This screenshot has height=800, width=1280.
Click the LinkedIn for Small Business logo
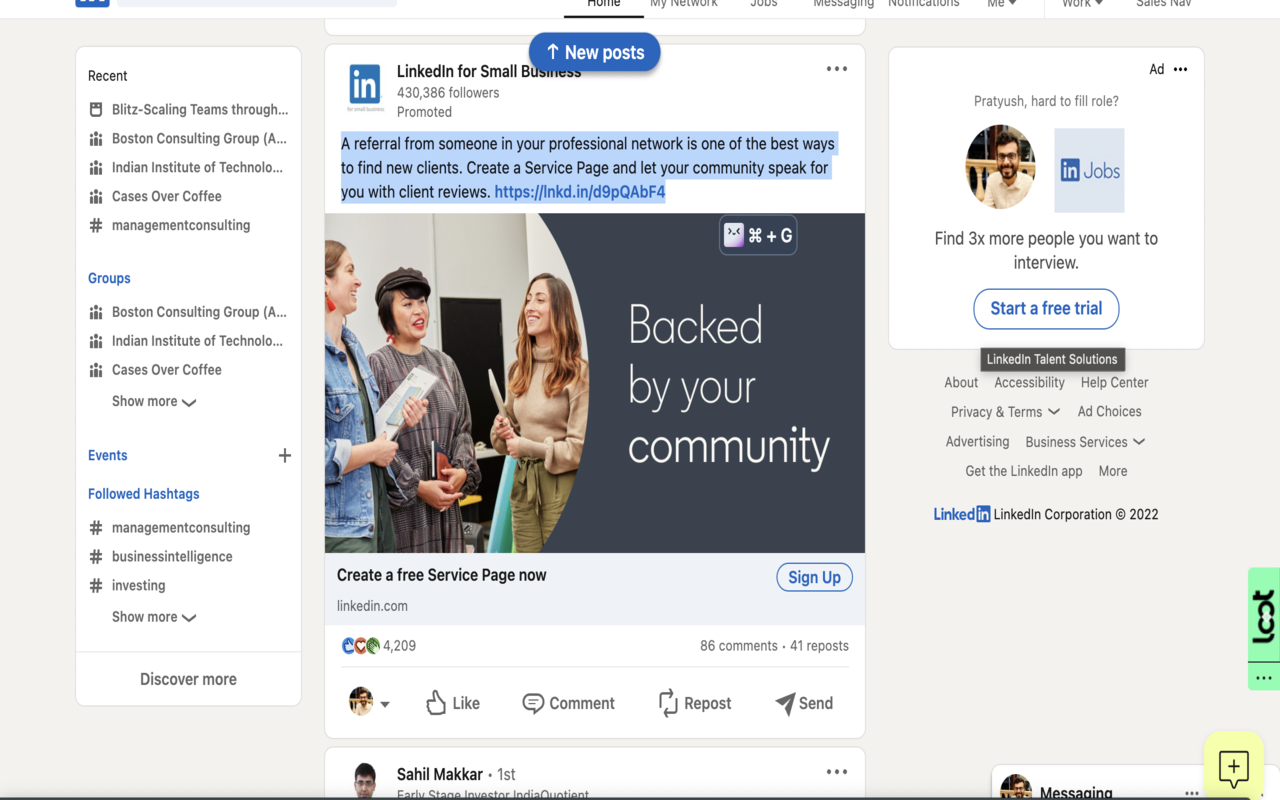365,88
